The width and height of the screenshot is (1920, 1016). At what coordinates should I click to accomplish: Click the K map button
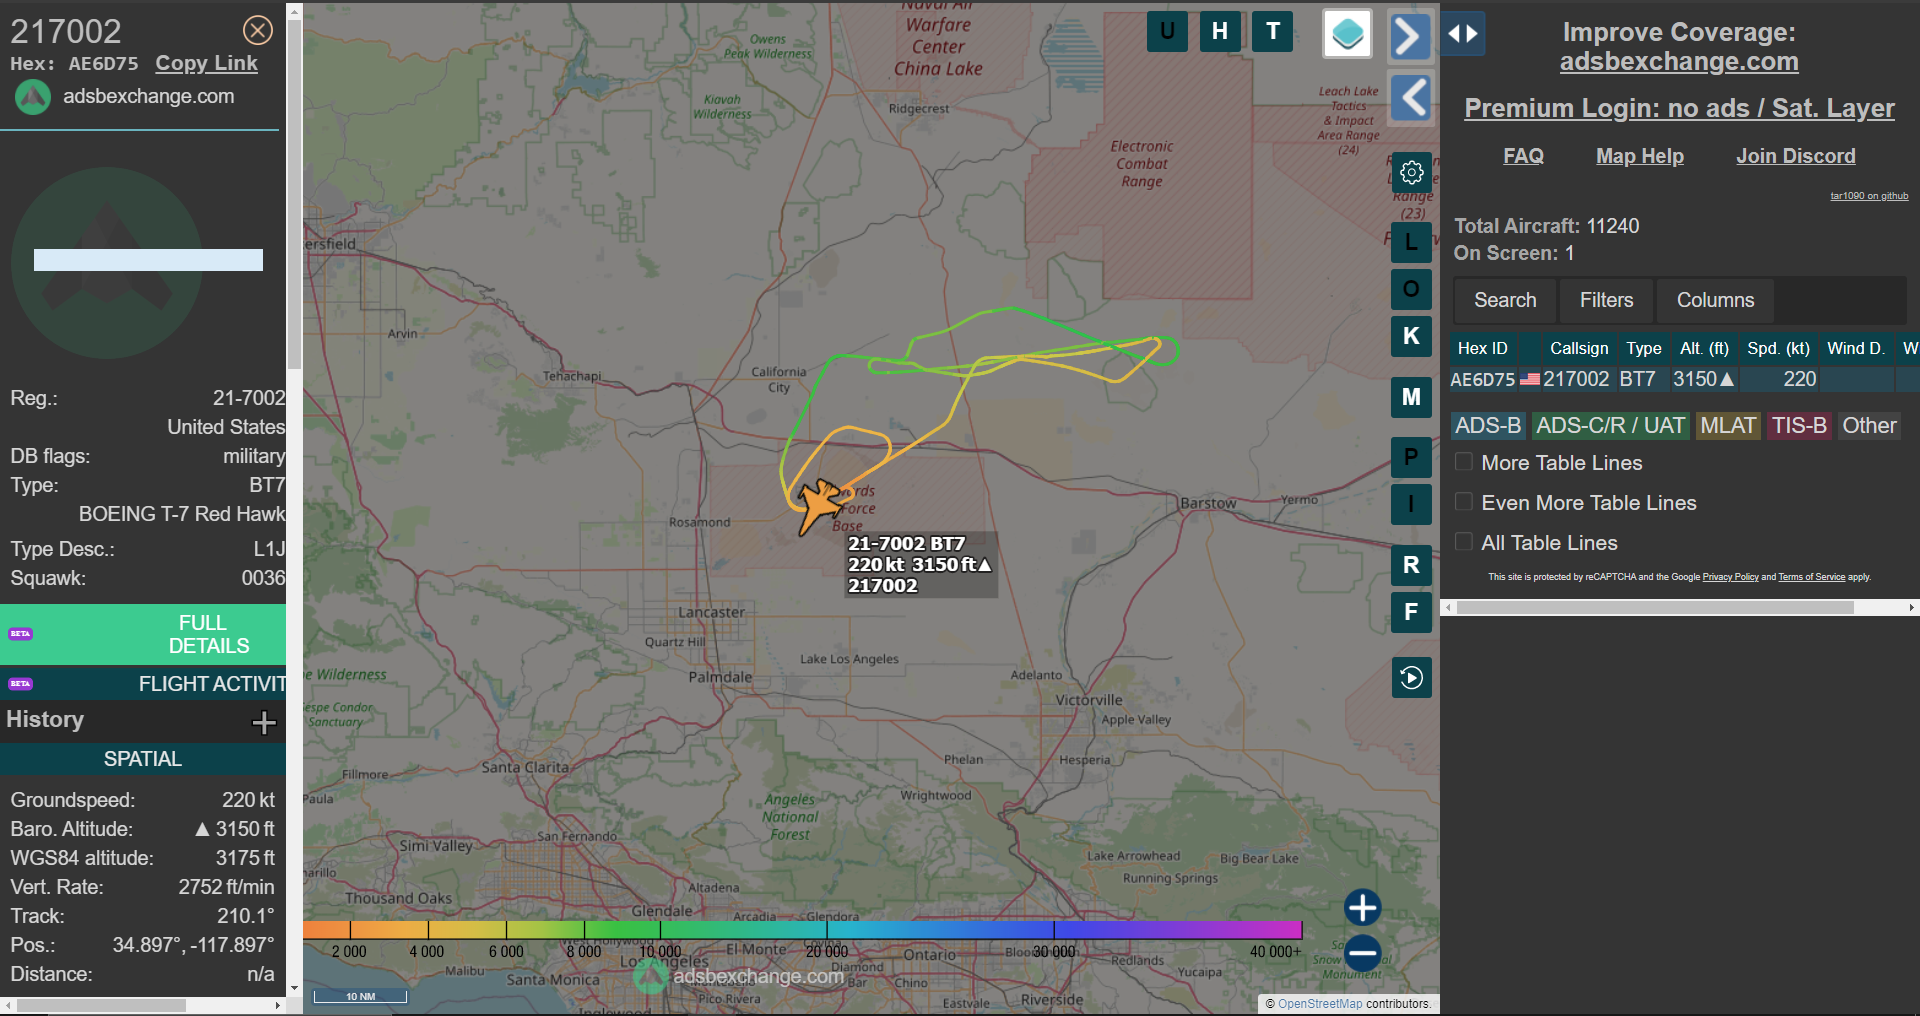tap(1411, 336)
